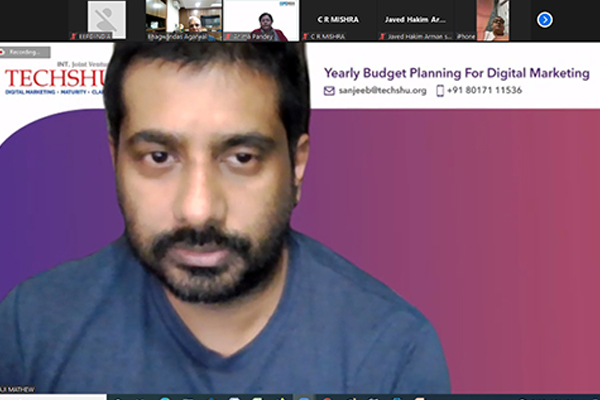600x400 pixels.
Task: Select the Javed Hakim Arman participant tile
Action: pos(416,20)
